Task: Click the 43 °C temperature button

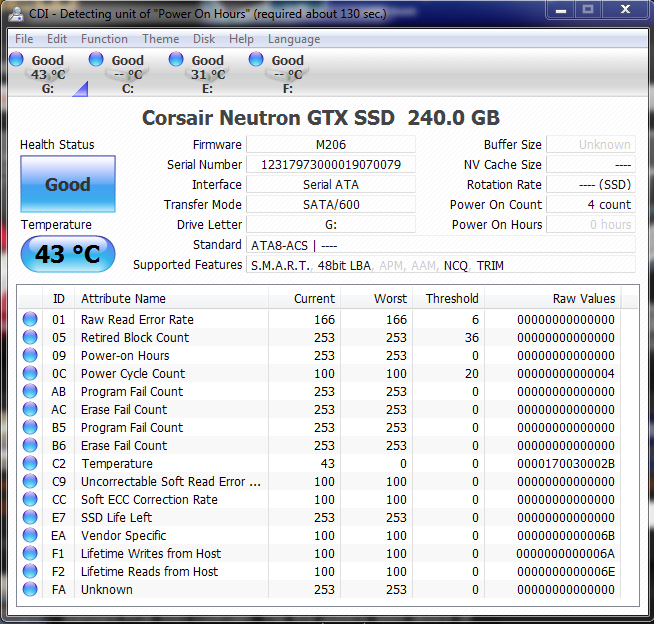Action: click(x=68, y=254)
